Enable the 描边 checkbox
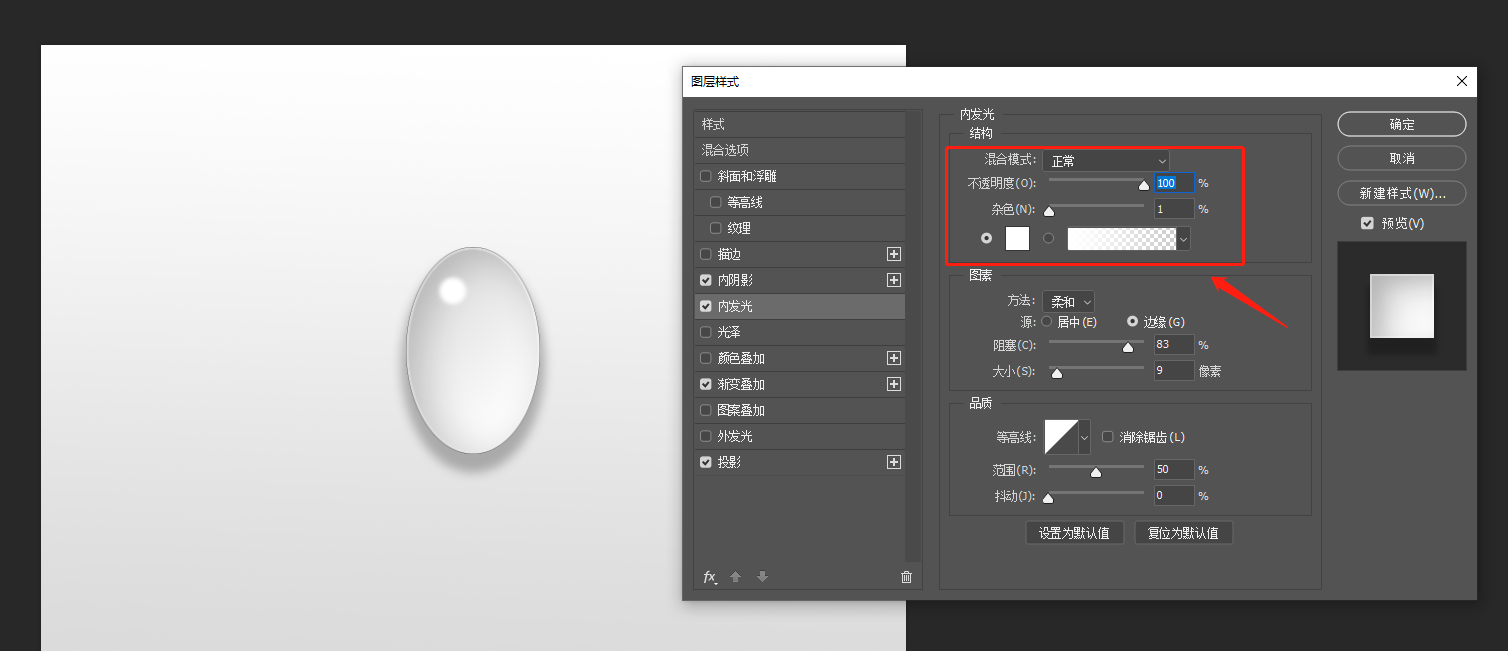The height and width of the screenshot is (651, 1508). [706, 254]
